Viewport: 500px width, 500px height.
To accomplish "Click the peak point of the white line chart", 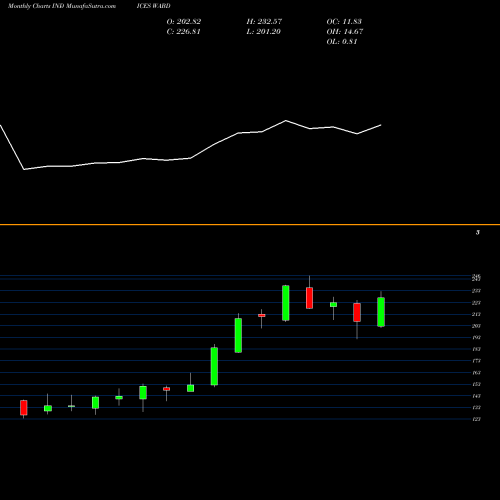I will (286, 121).
